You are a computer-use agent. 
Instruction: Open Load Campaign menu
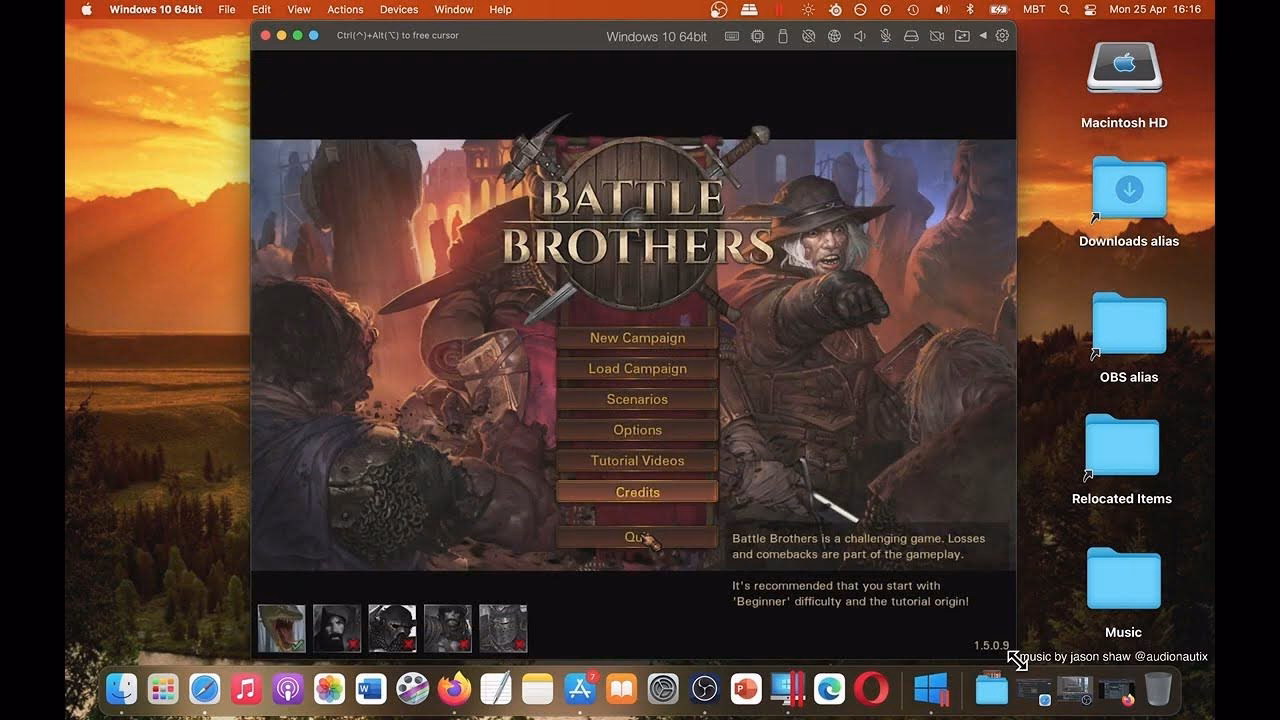637,369
